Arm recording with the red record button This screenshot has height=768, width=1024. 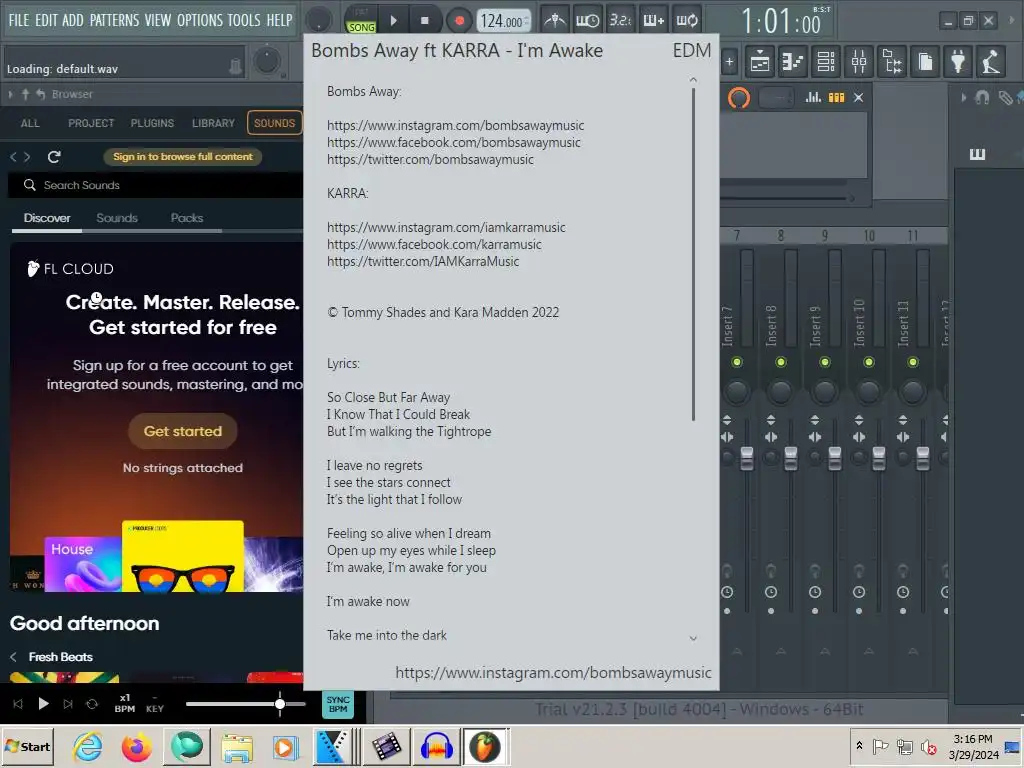[459, 21]
